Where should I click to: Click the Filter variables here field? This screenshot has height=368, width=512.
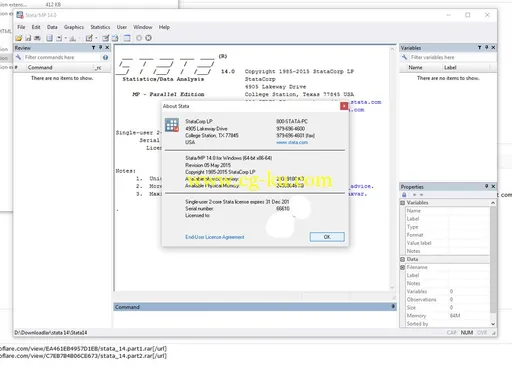(x=452, y=57)
